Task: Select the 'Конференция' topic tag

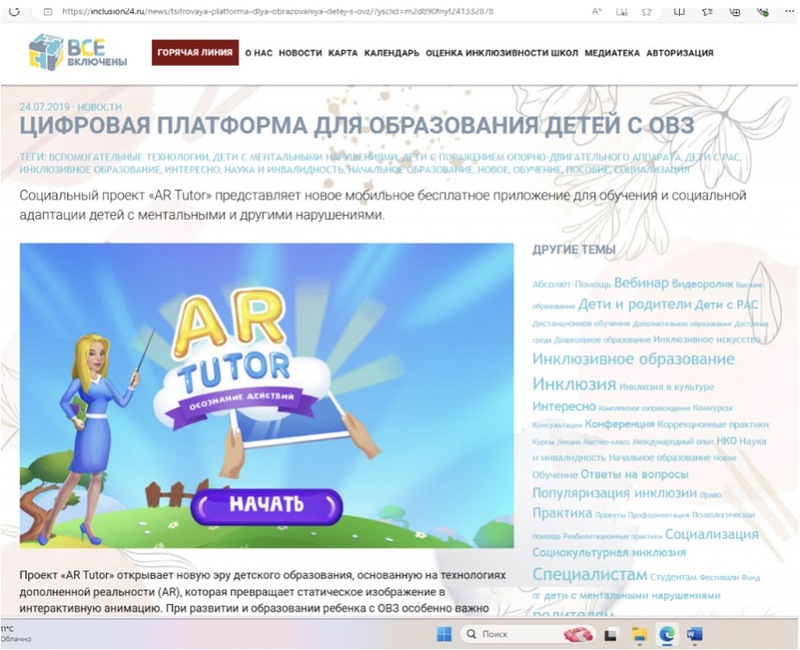Action: [x=619, y=424]
